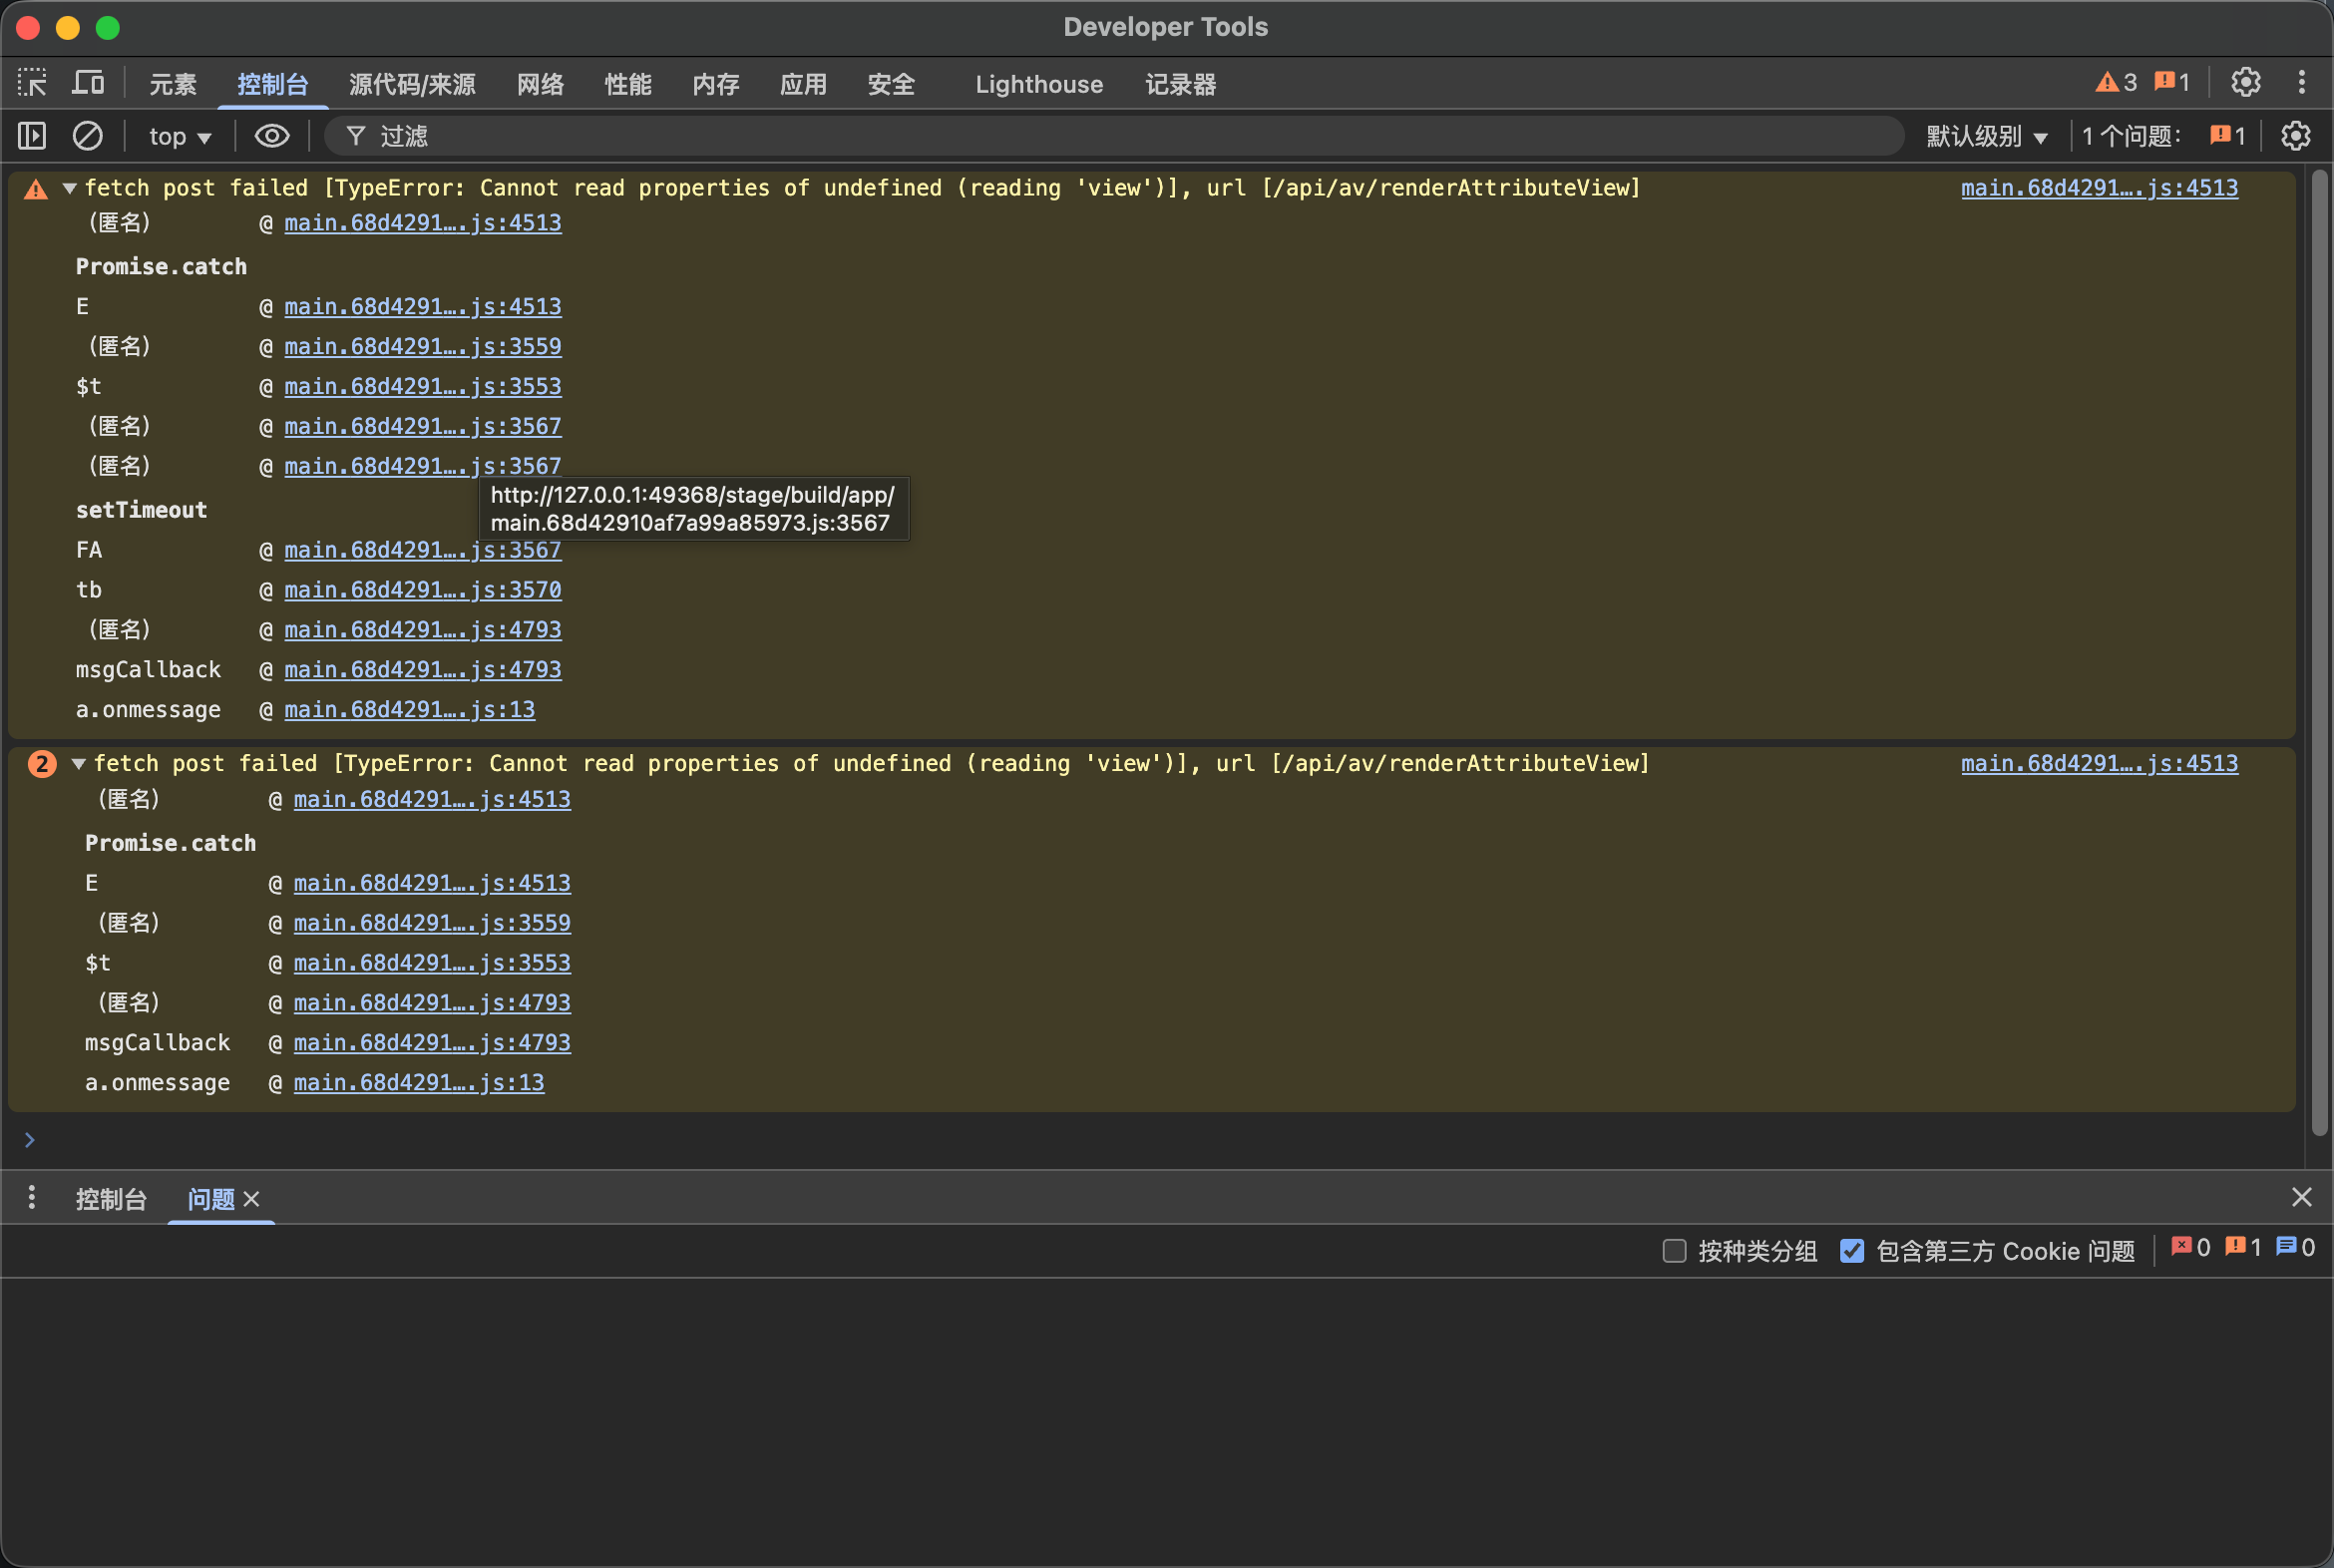Image resolution: width=2334 pixels, height=1568 pixels.
Task: Toggle device toolbar emulation icon
Action: (88, 83)
